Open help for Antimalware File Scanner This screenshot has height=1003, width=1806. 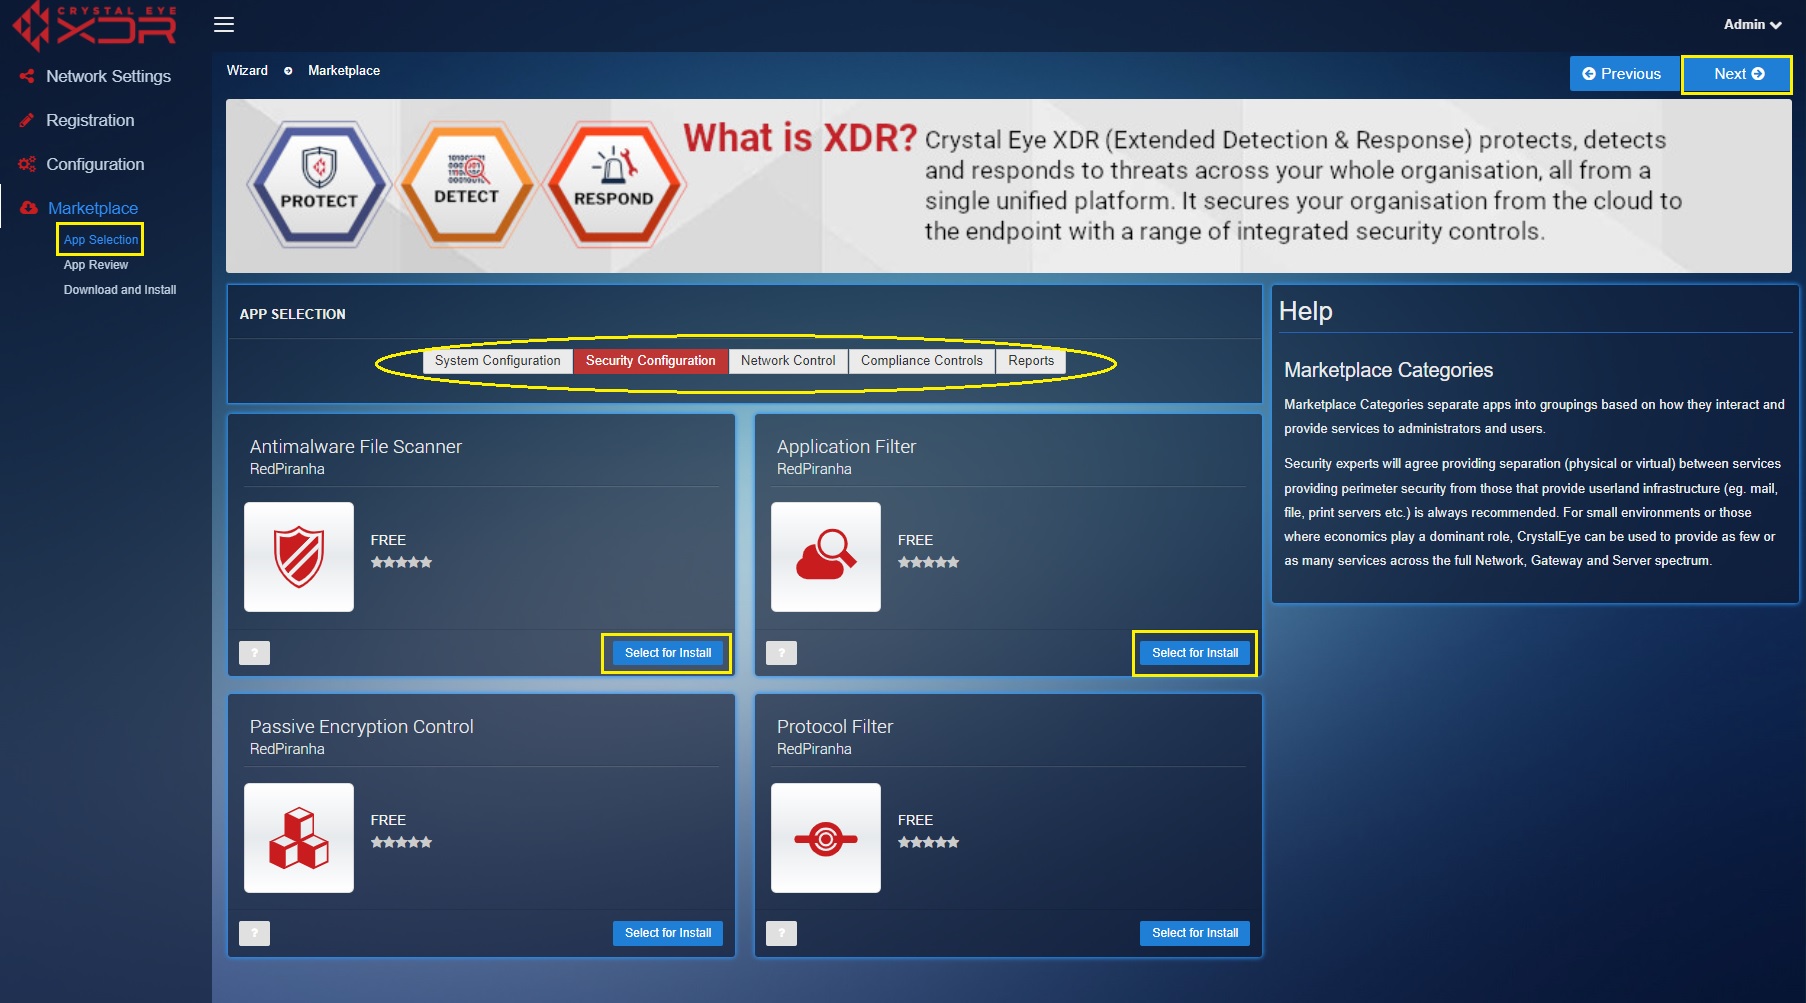tap(254, 653)
